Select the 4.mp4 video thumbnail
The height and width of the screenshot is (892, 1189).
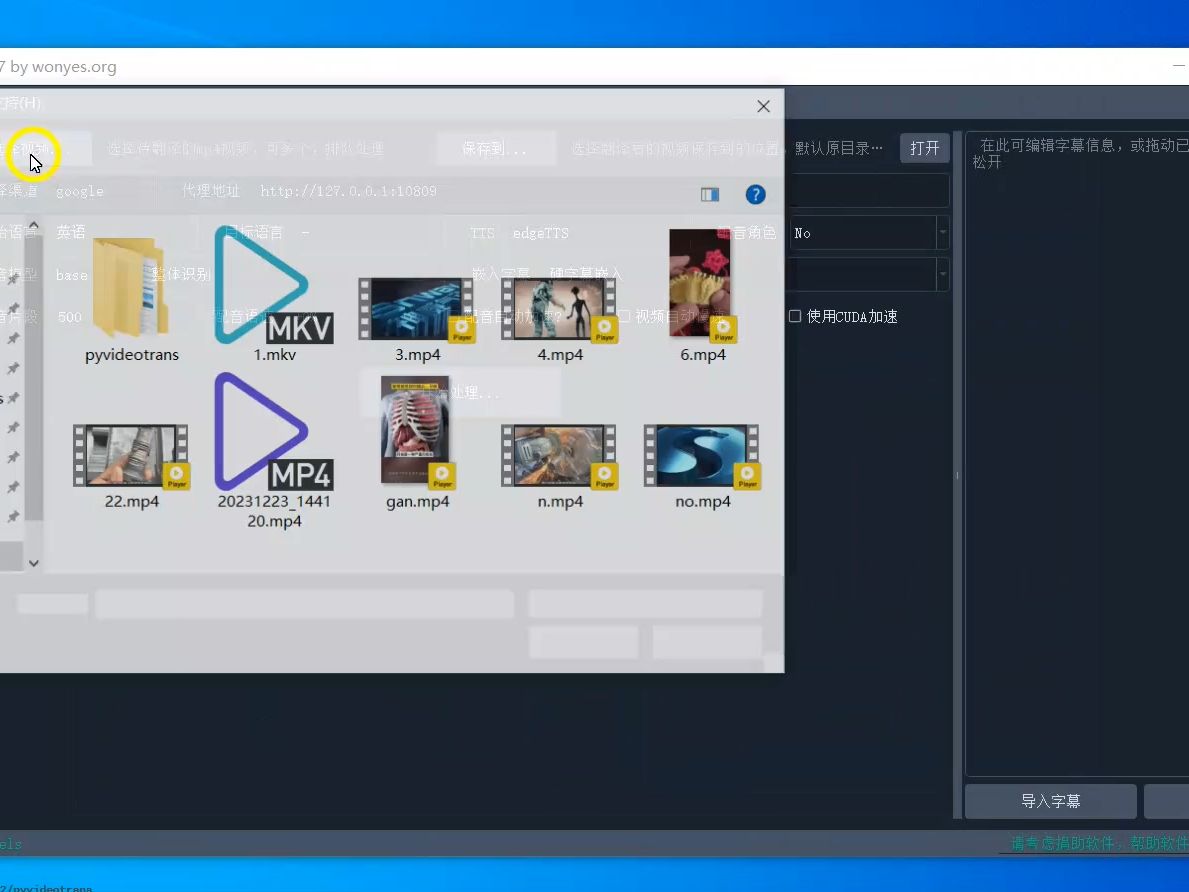point(560,309)
